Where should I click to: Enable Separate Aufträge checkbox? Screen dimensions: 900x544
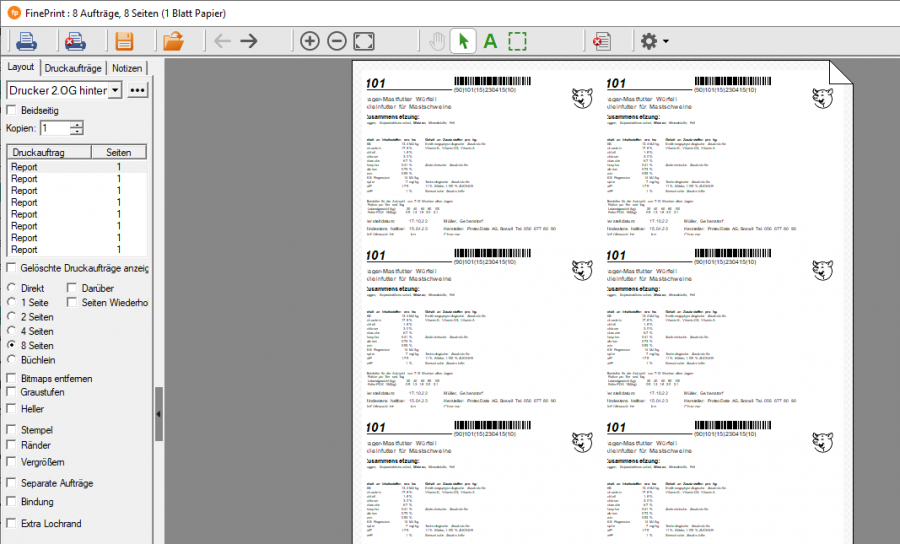(11, 483)
